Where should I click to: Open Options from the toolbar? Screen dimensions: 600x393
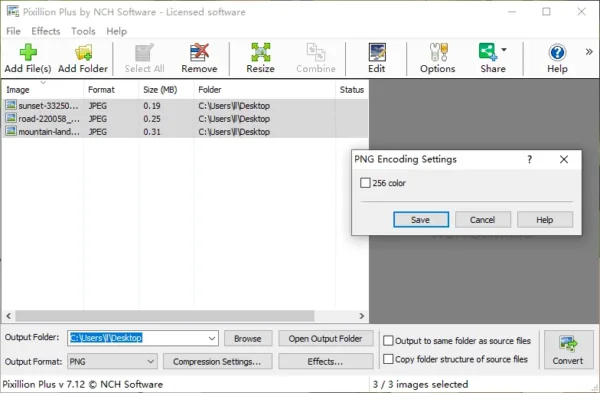(438, 52)
